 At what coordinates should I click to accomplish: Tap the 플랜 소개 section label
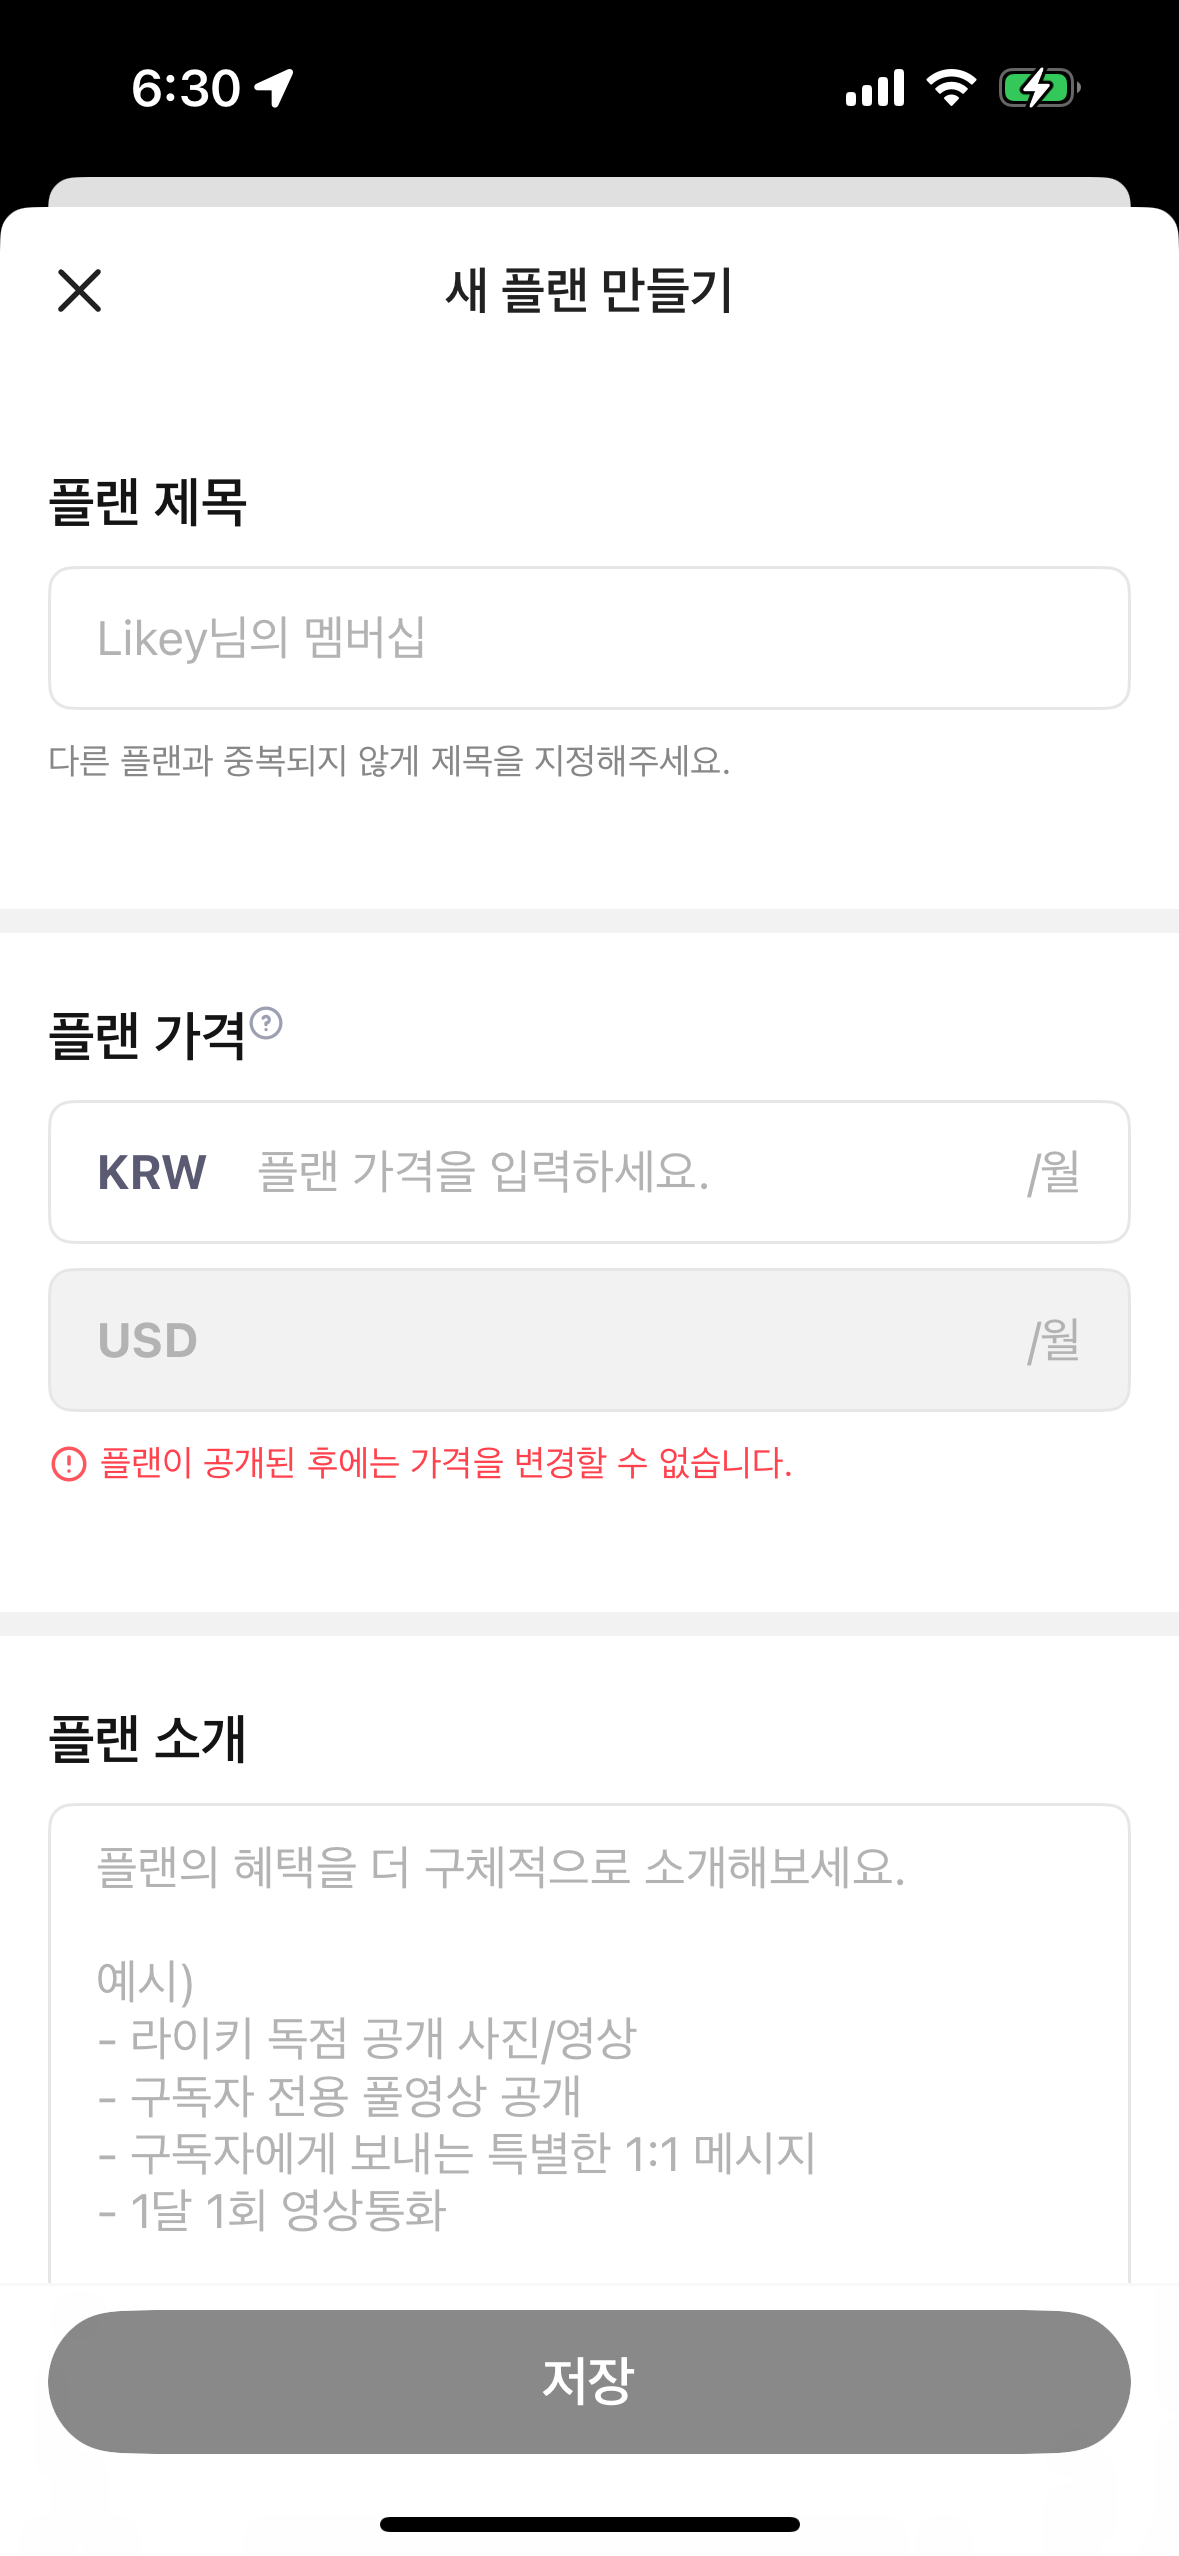[148, 1738]
